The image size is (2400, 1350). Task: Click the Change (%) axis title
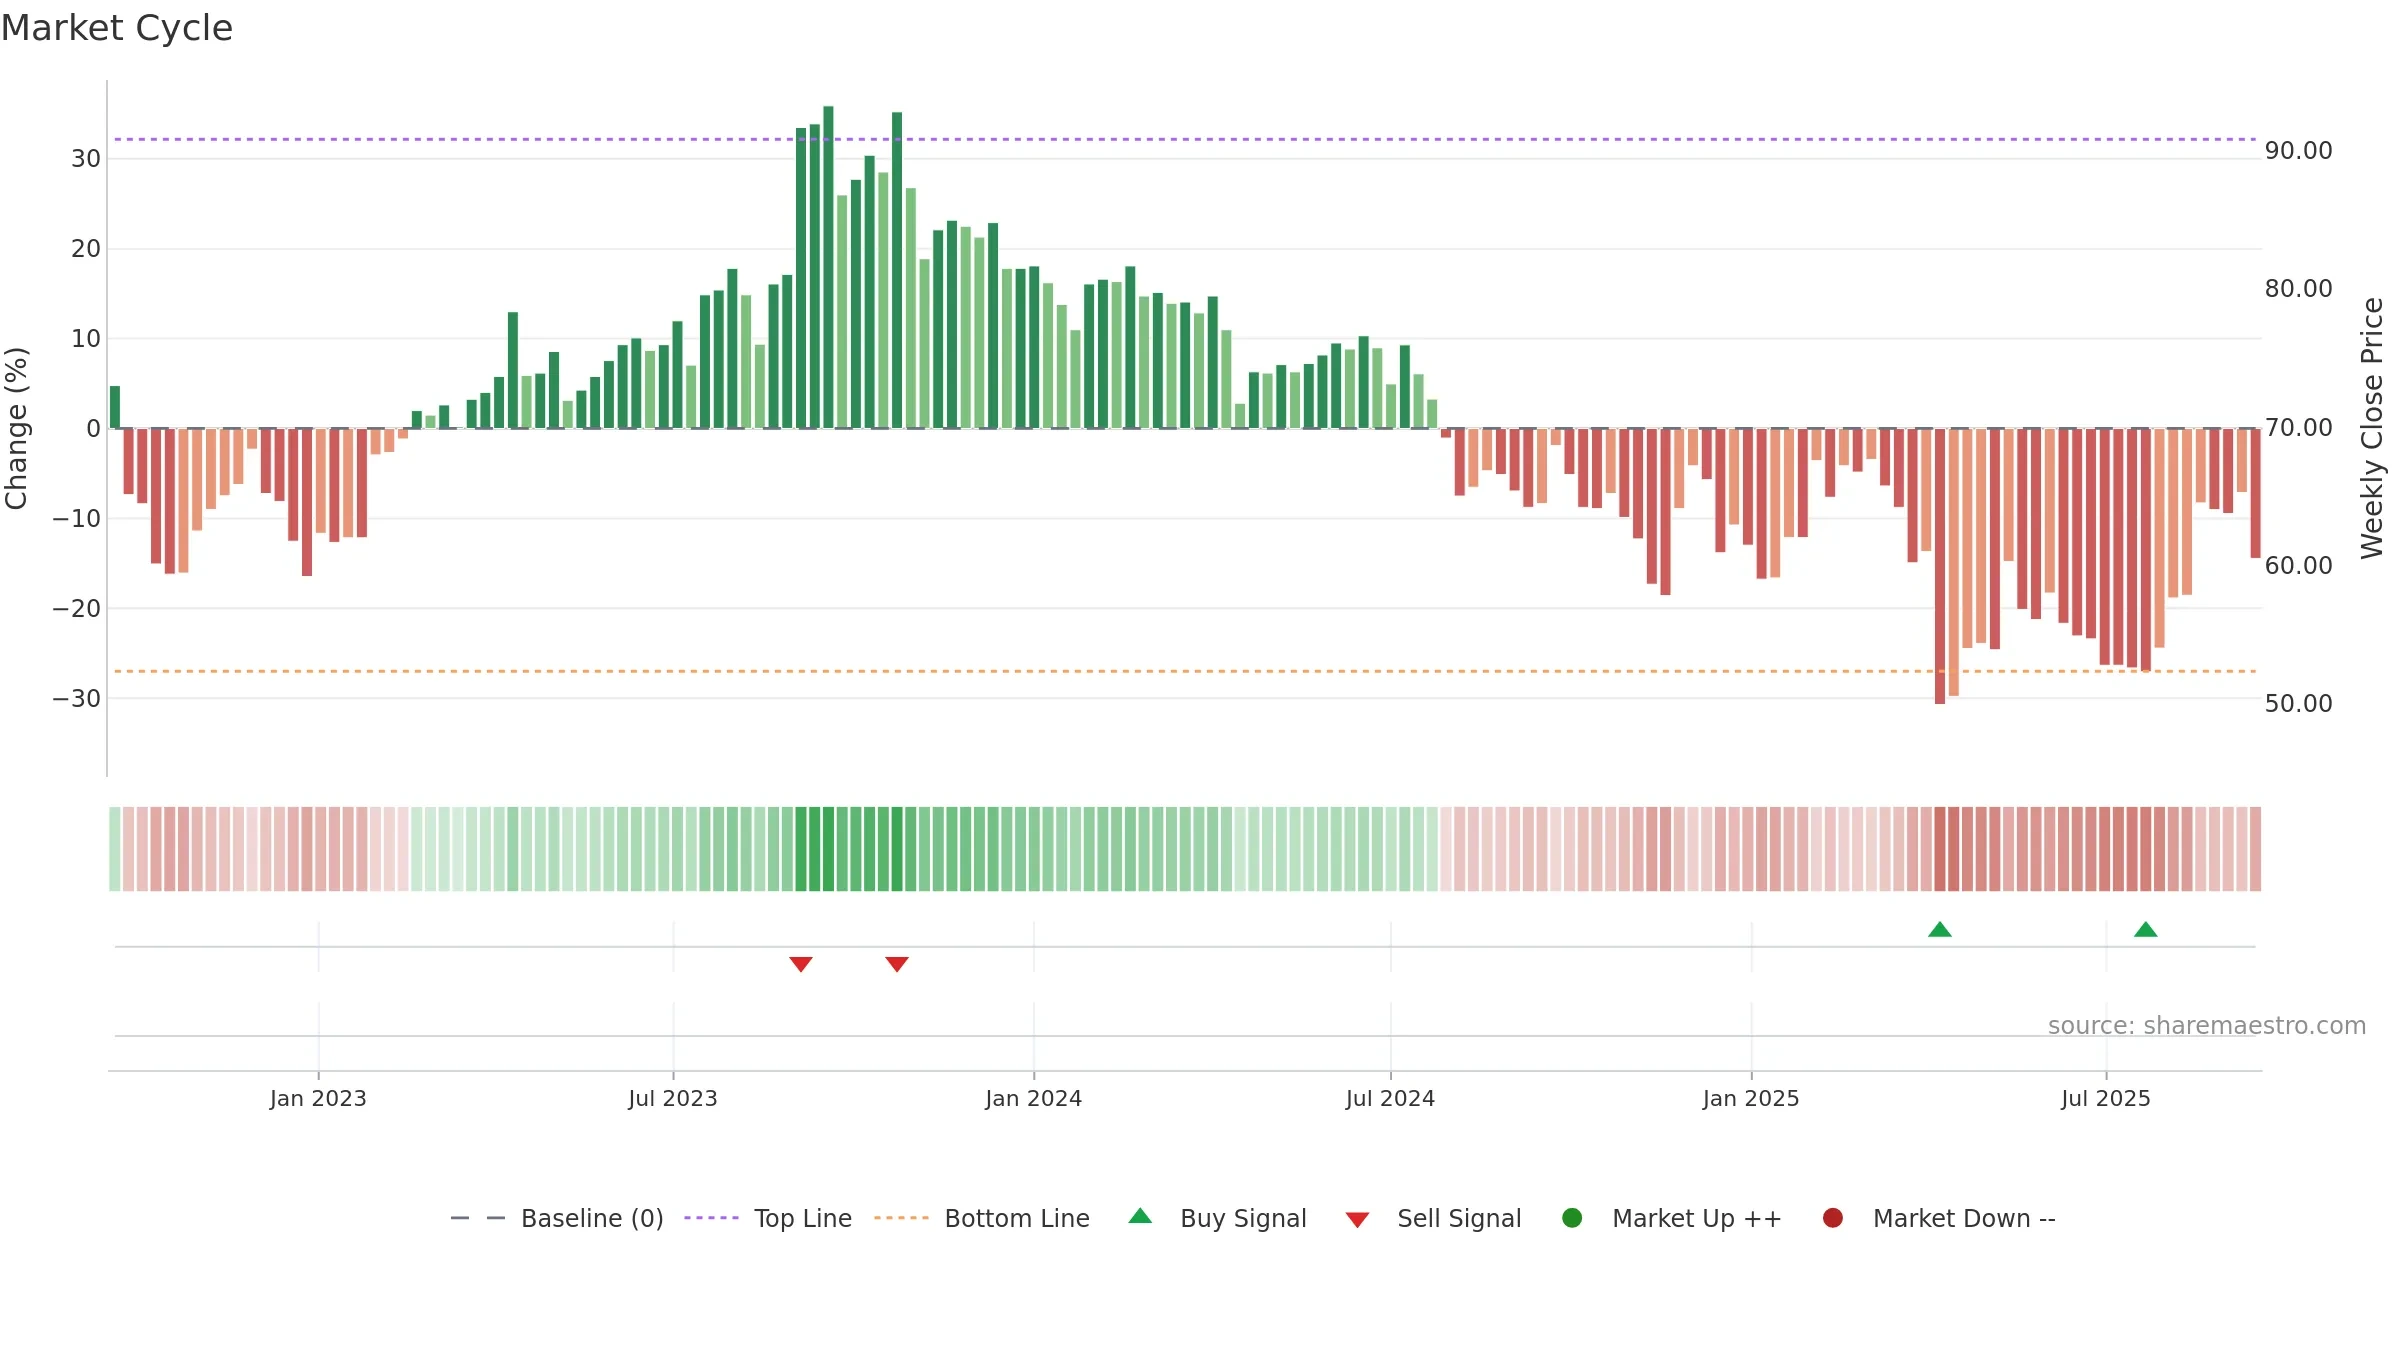[17, 428]
